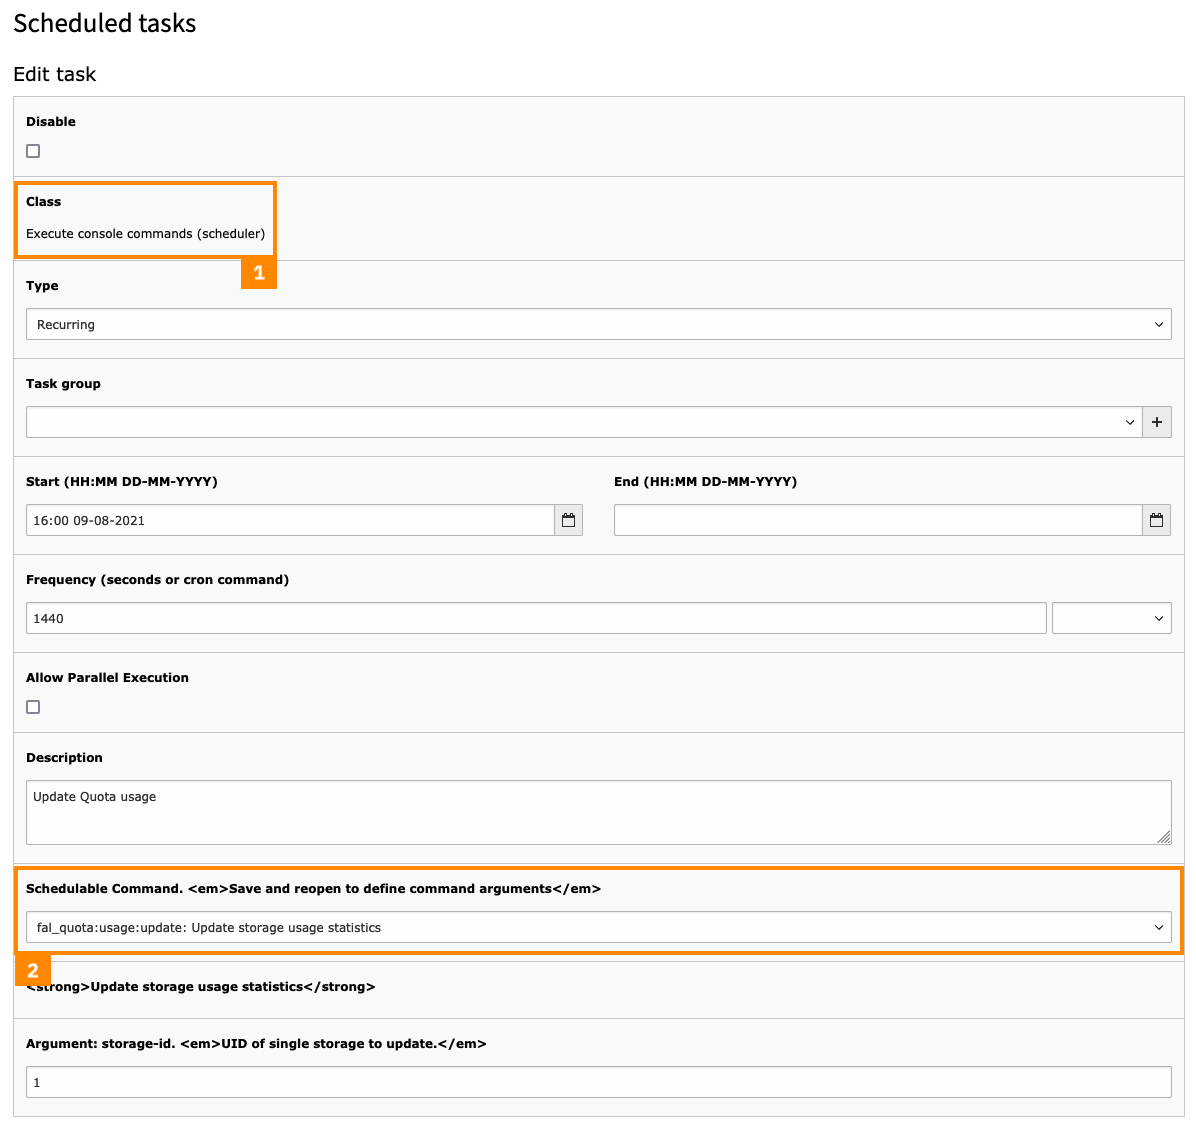Enable Allow Parallel Execution
Image resolution: width=1196 pixels, height=1130 pixels.
click(33, 706)
